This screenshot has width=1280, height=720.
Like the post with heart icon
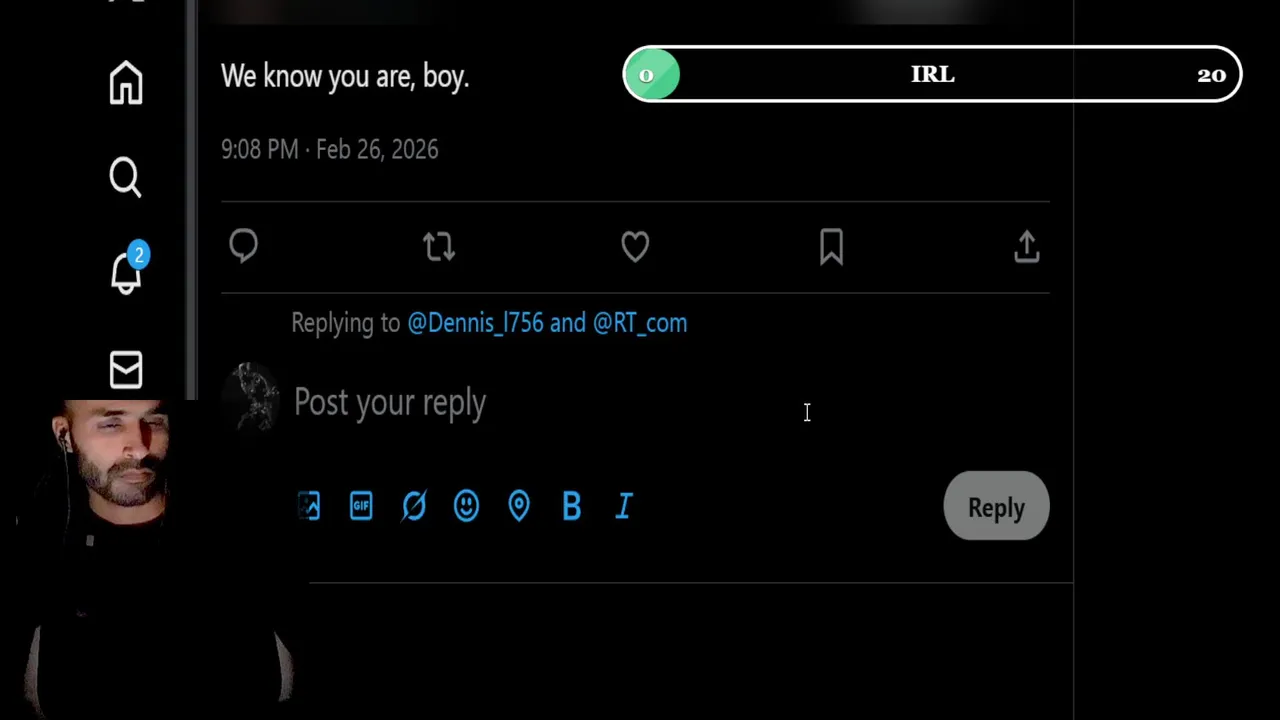click(635, 247)
